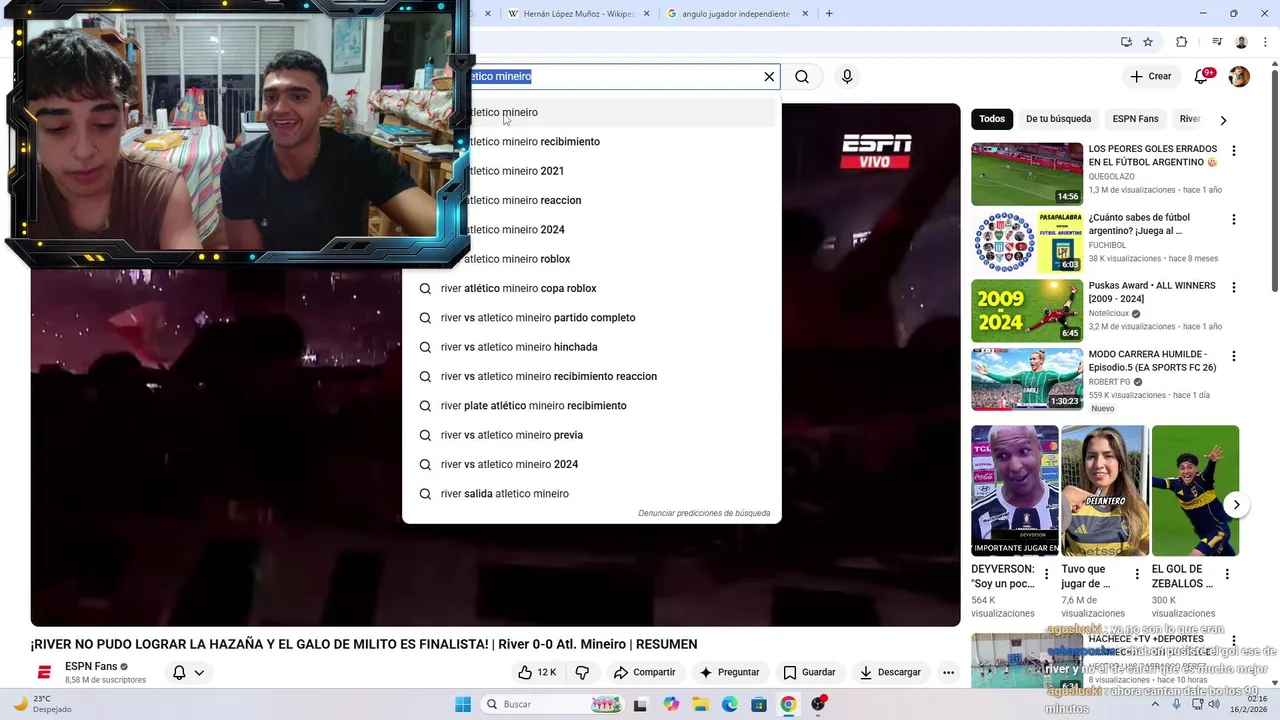Open options for 'Tuvo que jugar de' Short

1137,574
